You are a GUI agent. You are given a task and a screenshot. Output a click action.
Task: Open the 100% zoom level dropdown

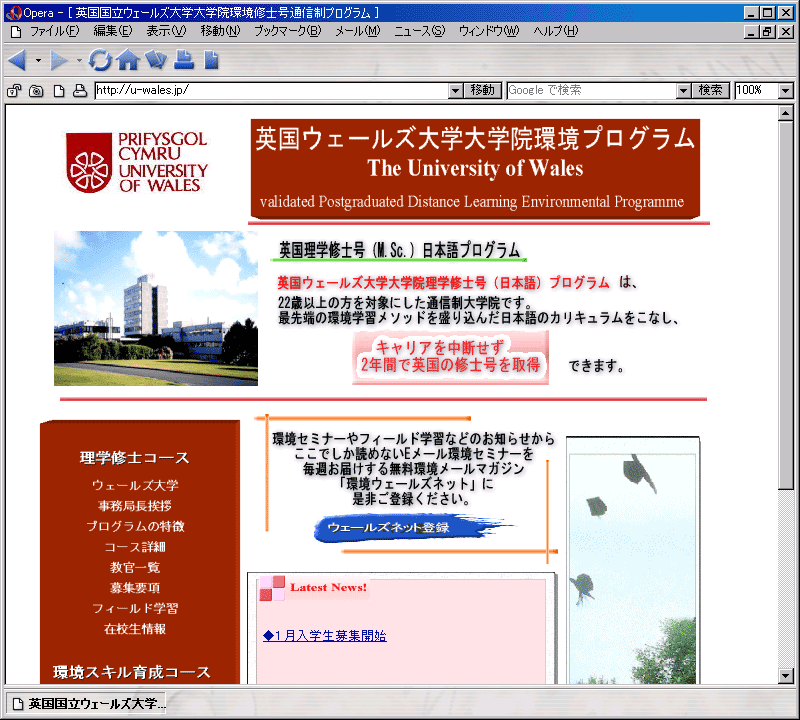(x=786, y=91)
